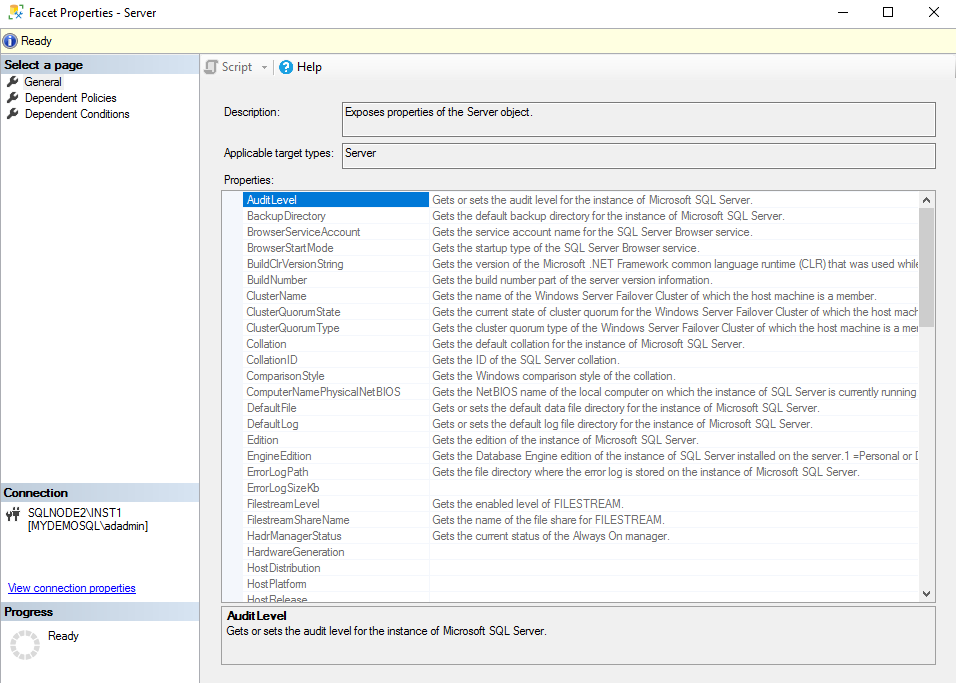
Task: Click the wrench icon beside General
Action: (13, 82)
